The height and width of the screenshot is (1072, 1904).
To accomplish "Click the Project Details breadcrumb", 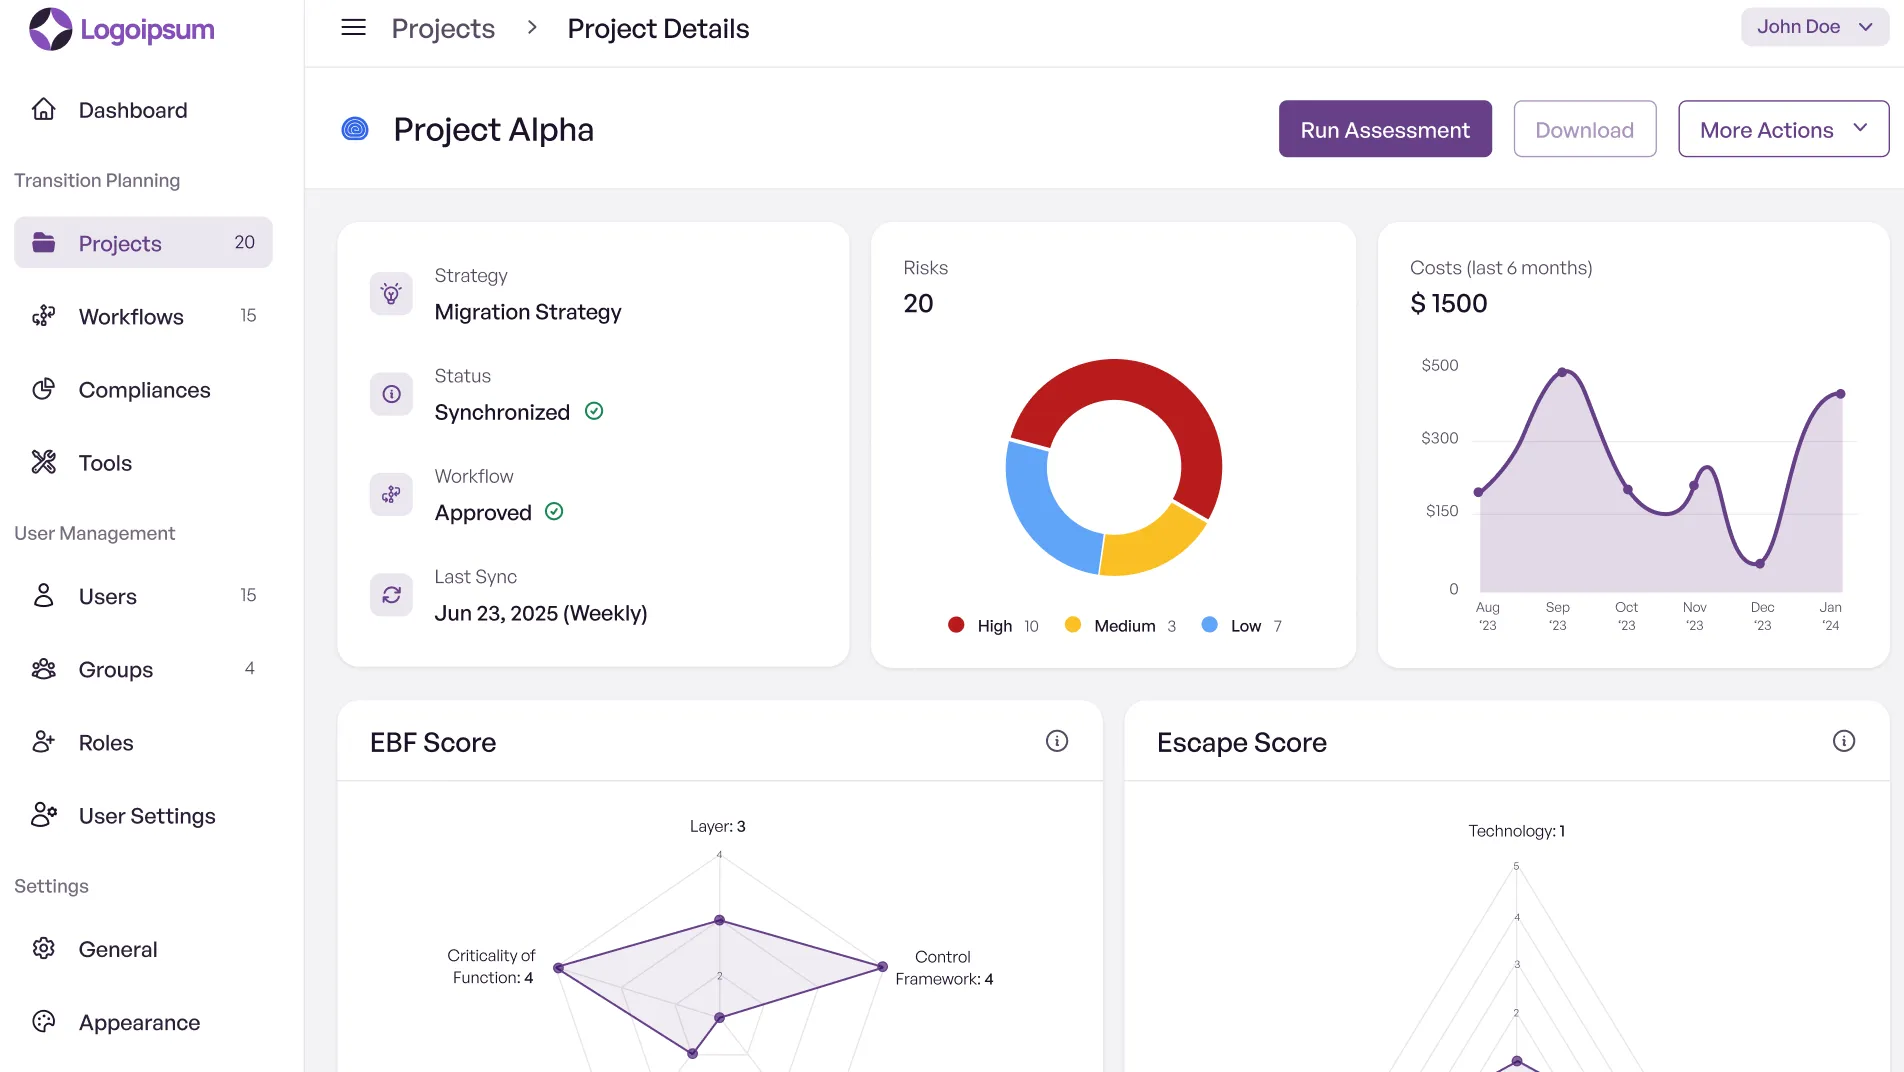I will point(658,28).
